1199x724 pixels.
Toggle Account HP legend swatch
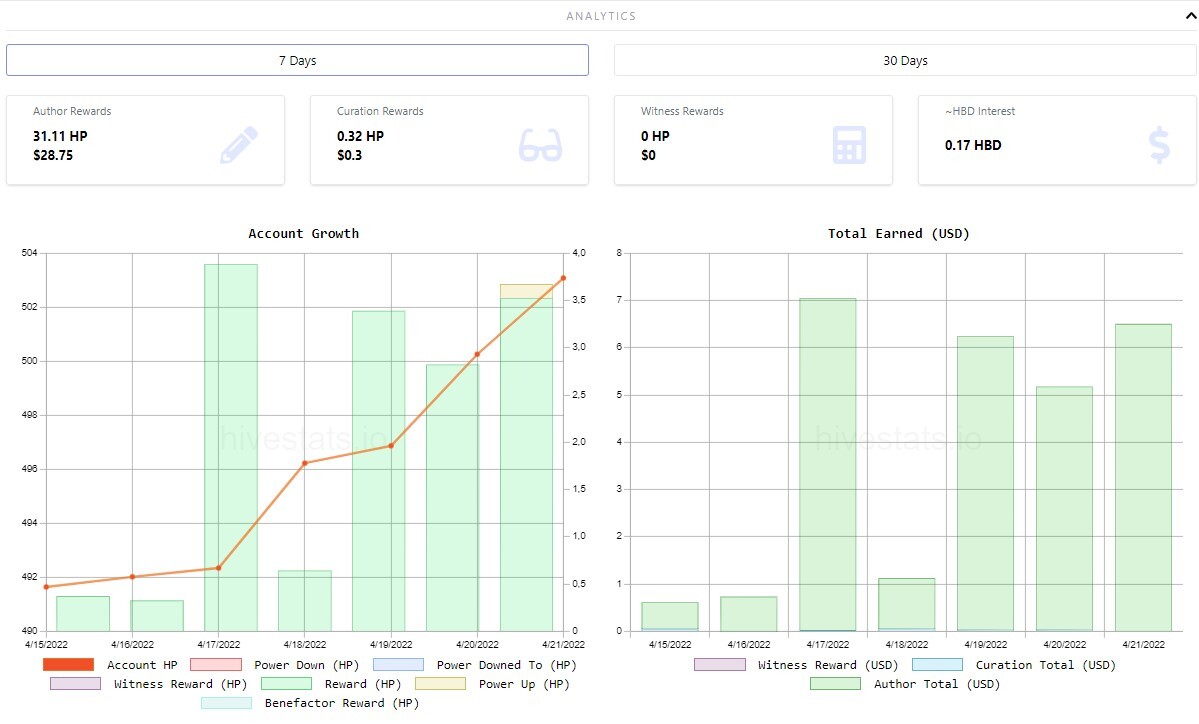[68, 665]
